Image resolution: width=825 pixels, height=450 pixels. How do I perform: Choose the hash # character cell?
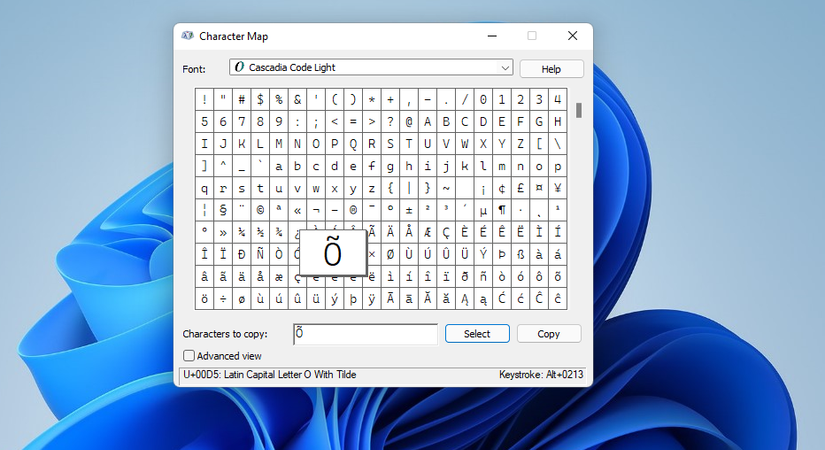[242, 99]
